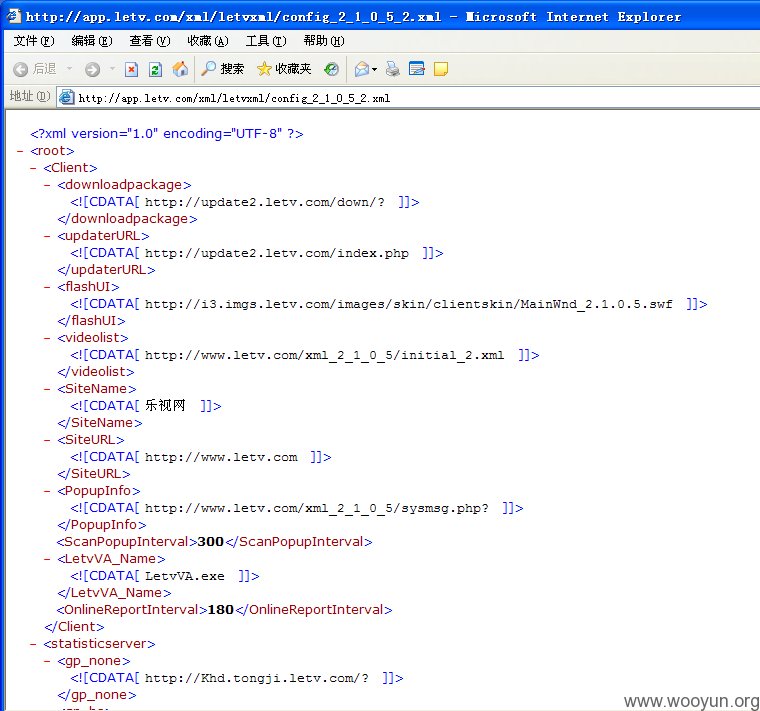Viewport: 760px width, 711px height.
Task: Open the Favorites (收藏夹) star button
Action: [284, 69]
